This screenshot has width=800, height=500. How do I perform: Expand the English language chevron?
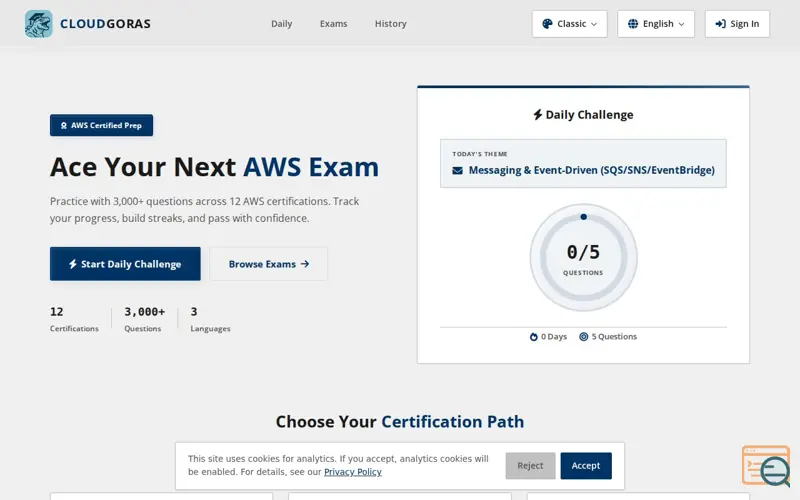point(682,24)
